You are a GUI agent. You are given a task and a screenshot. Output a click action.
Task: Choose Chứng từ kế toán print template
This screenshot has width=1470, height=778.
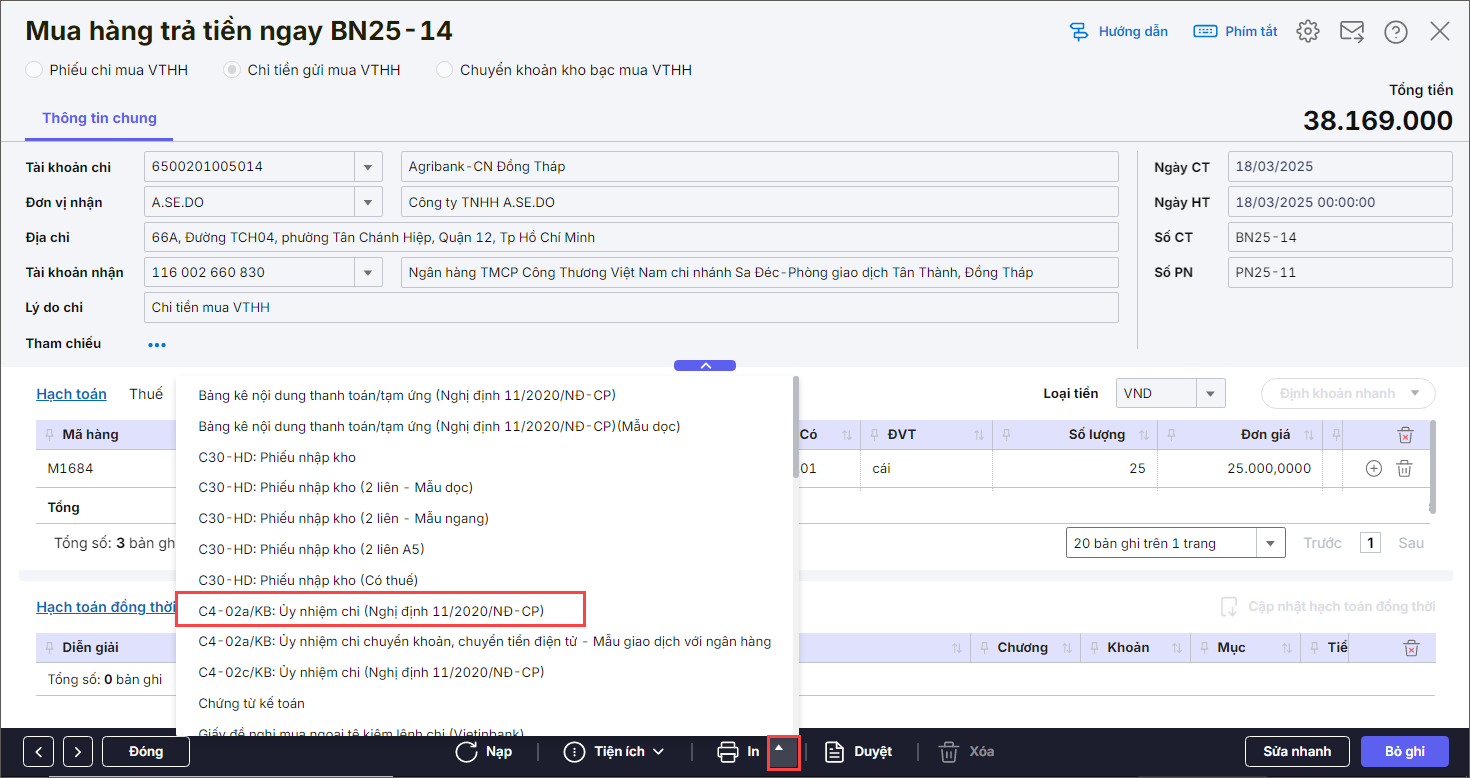click(251, 703)
